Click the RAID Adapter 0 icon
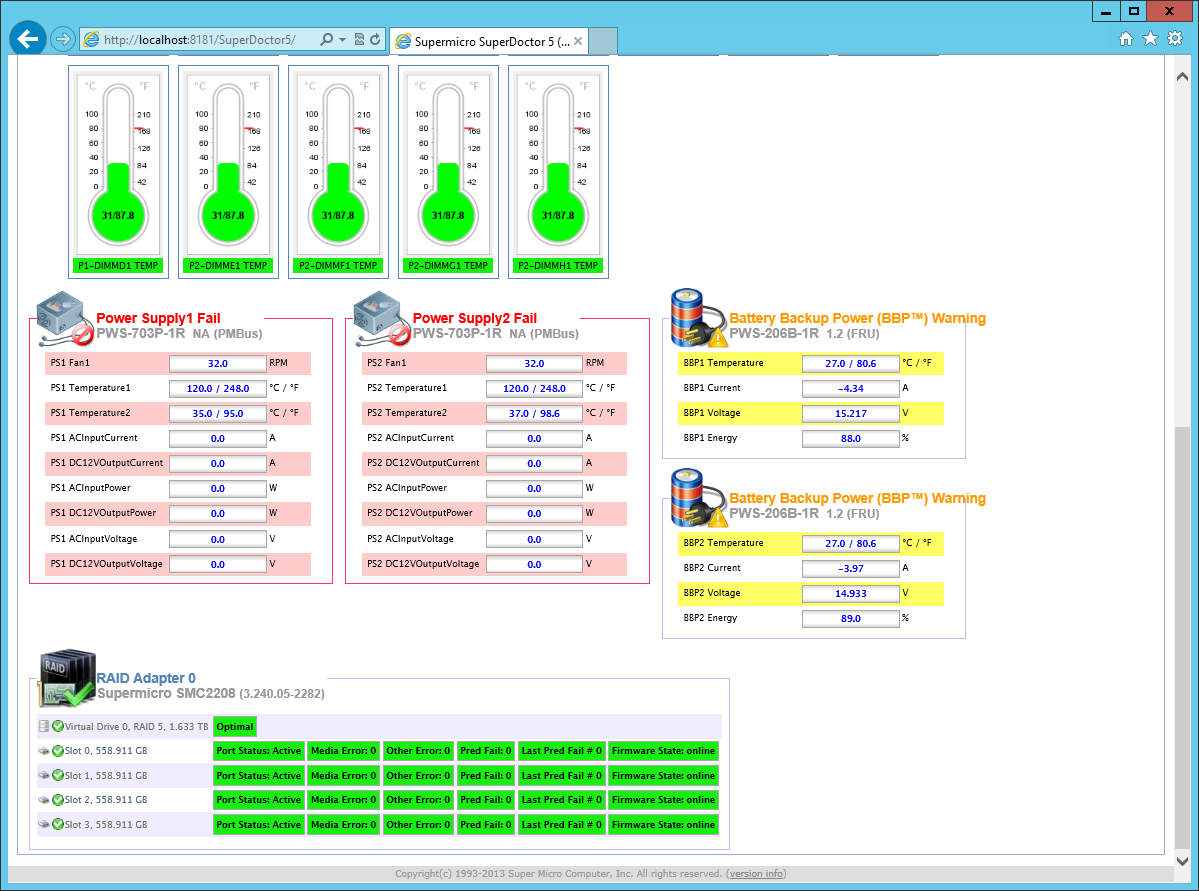Image resolution: width=1199 pixels, height=891 pixels. click(x=67, y=678)
